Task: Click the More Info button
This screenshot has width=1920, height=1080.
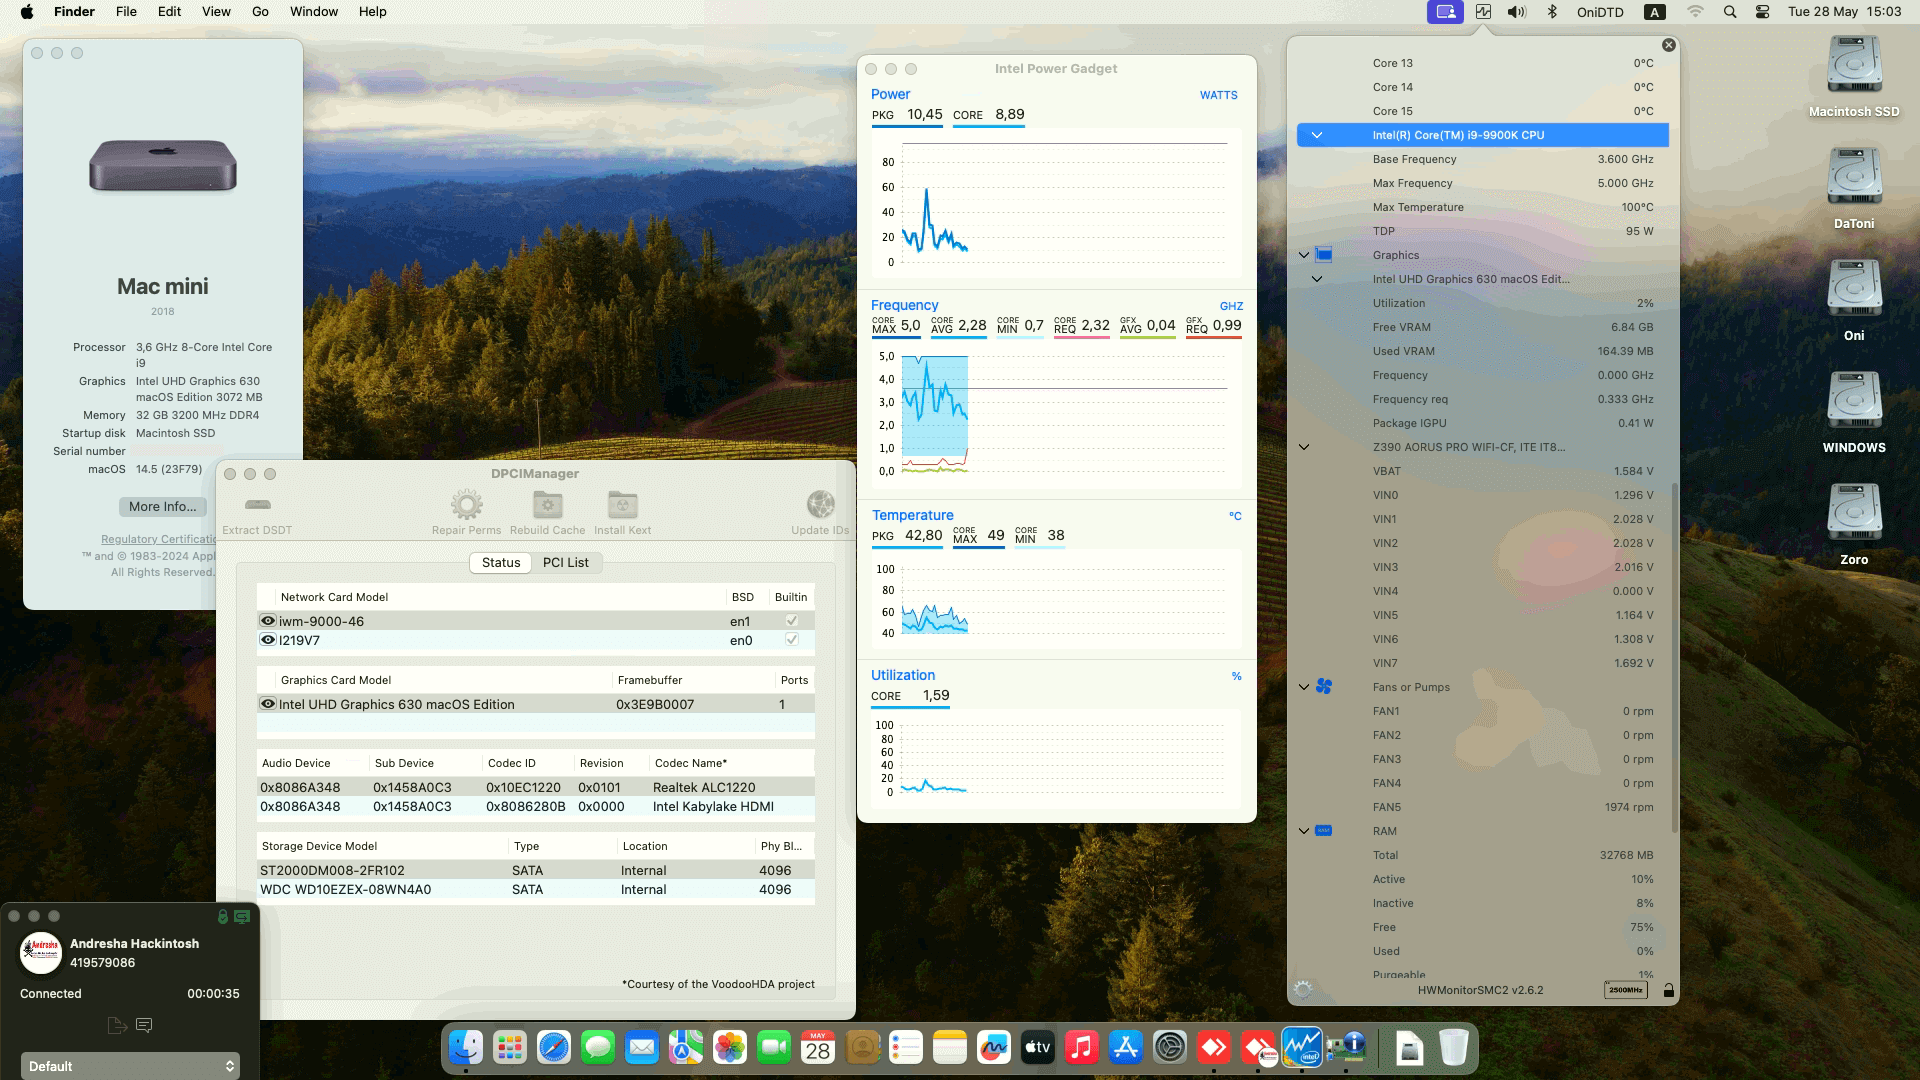Action: [x=162, y=506]
